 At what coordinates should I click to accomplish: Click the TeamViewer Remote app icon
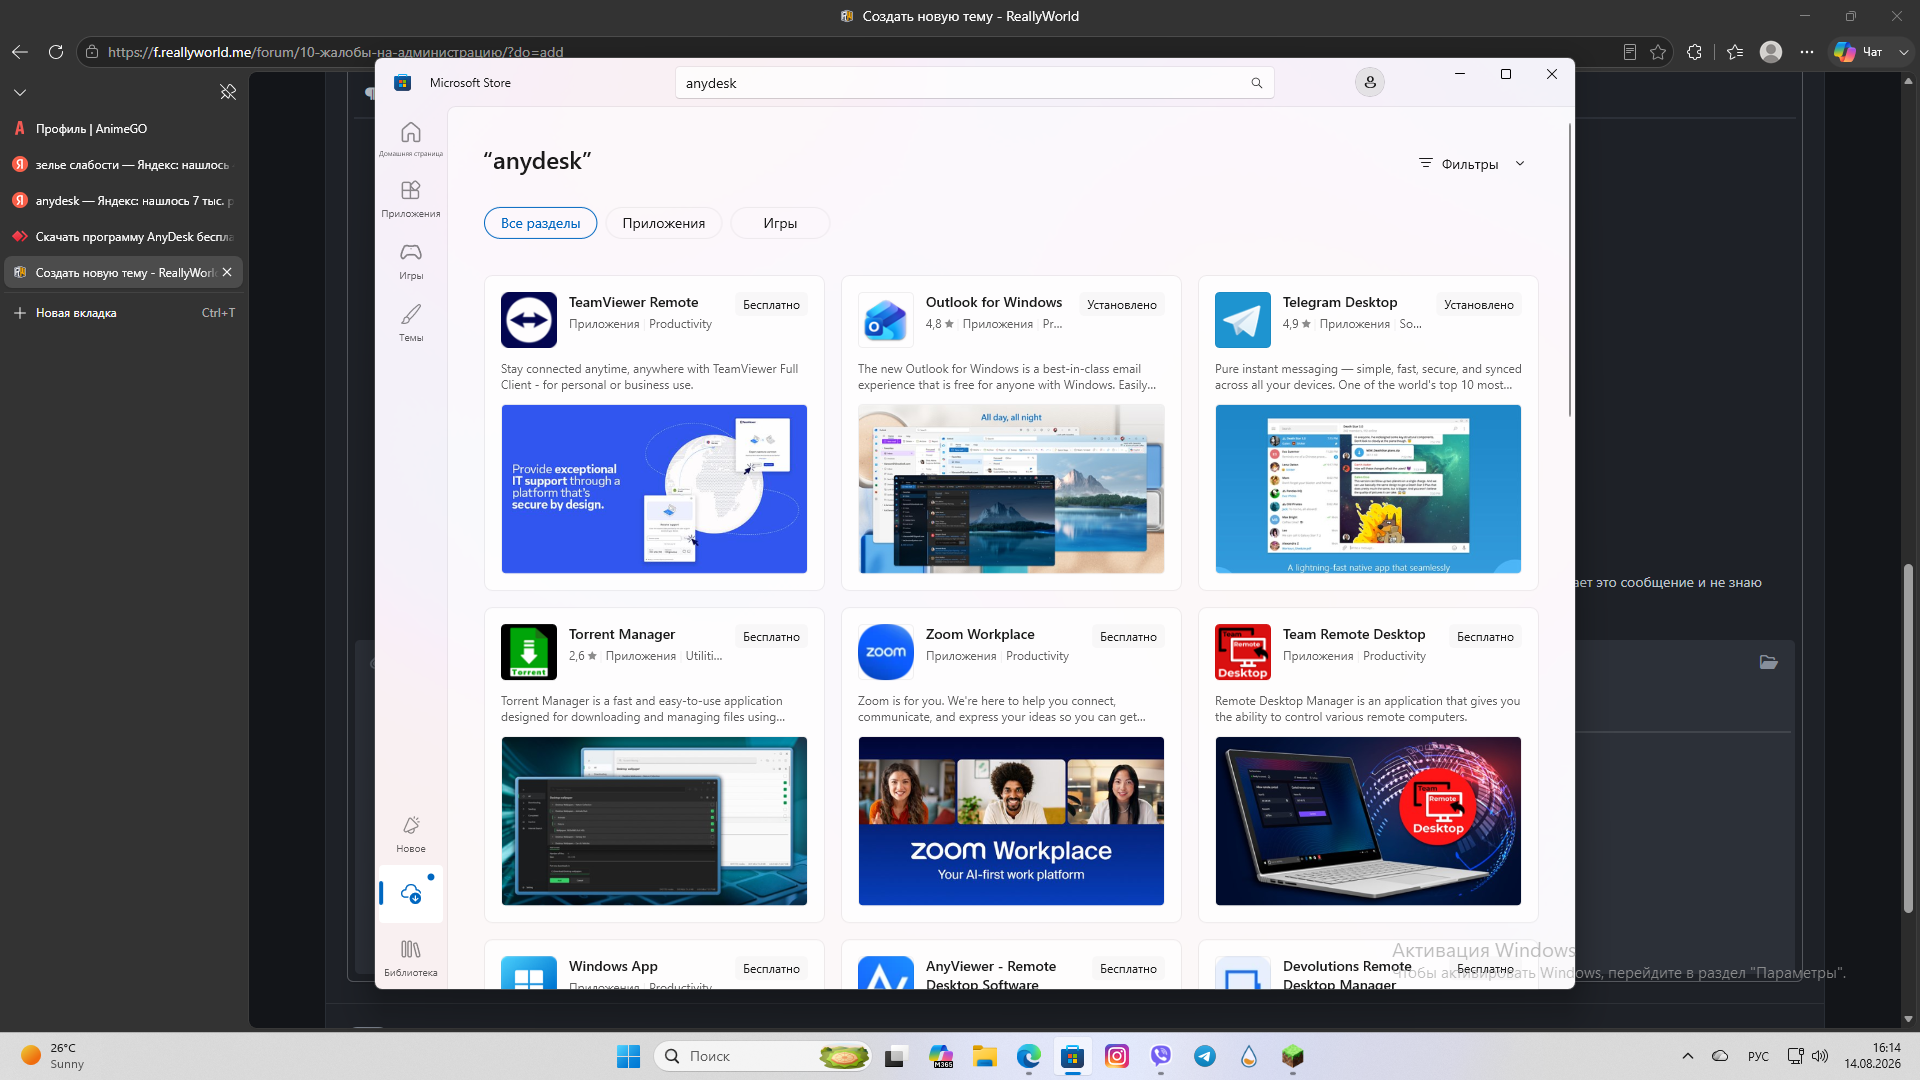coord(529,320)
